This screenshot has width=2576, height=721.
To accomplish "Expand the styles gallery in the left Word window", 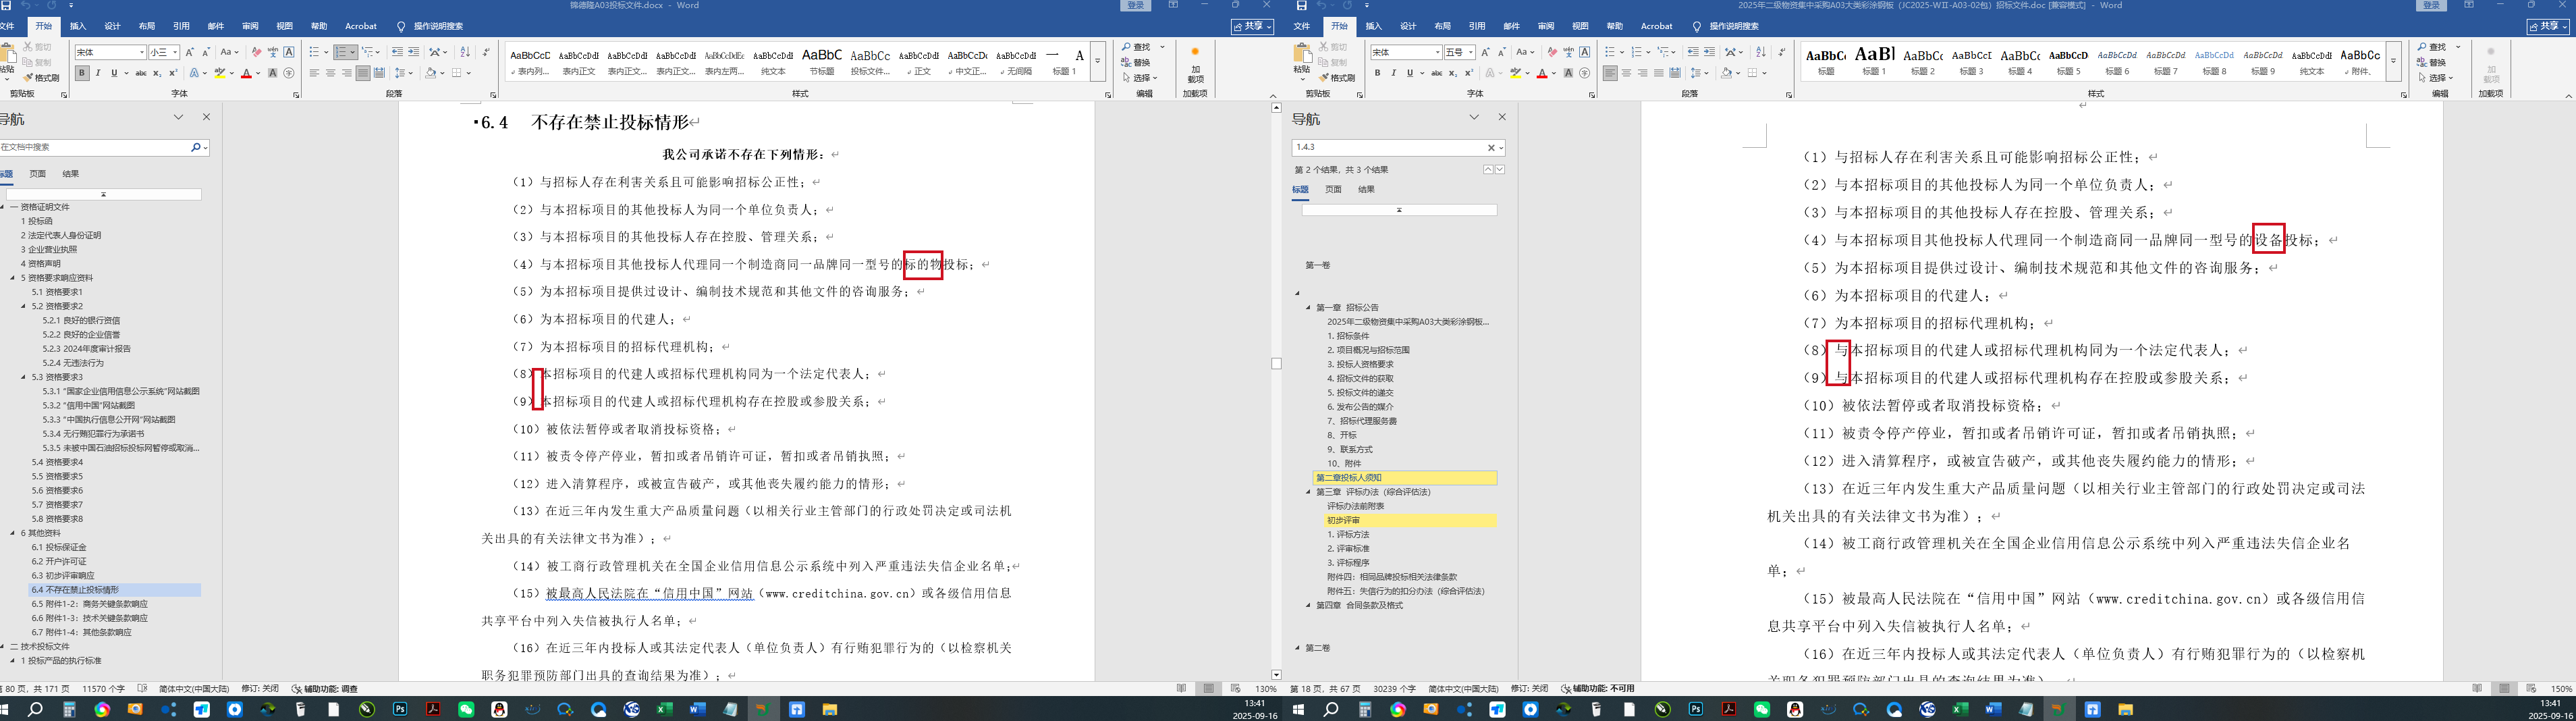I will tap(1097, 61).
